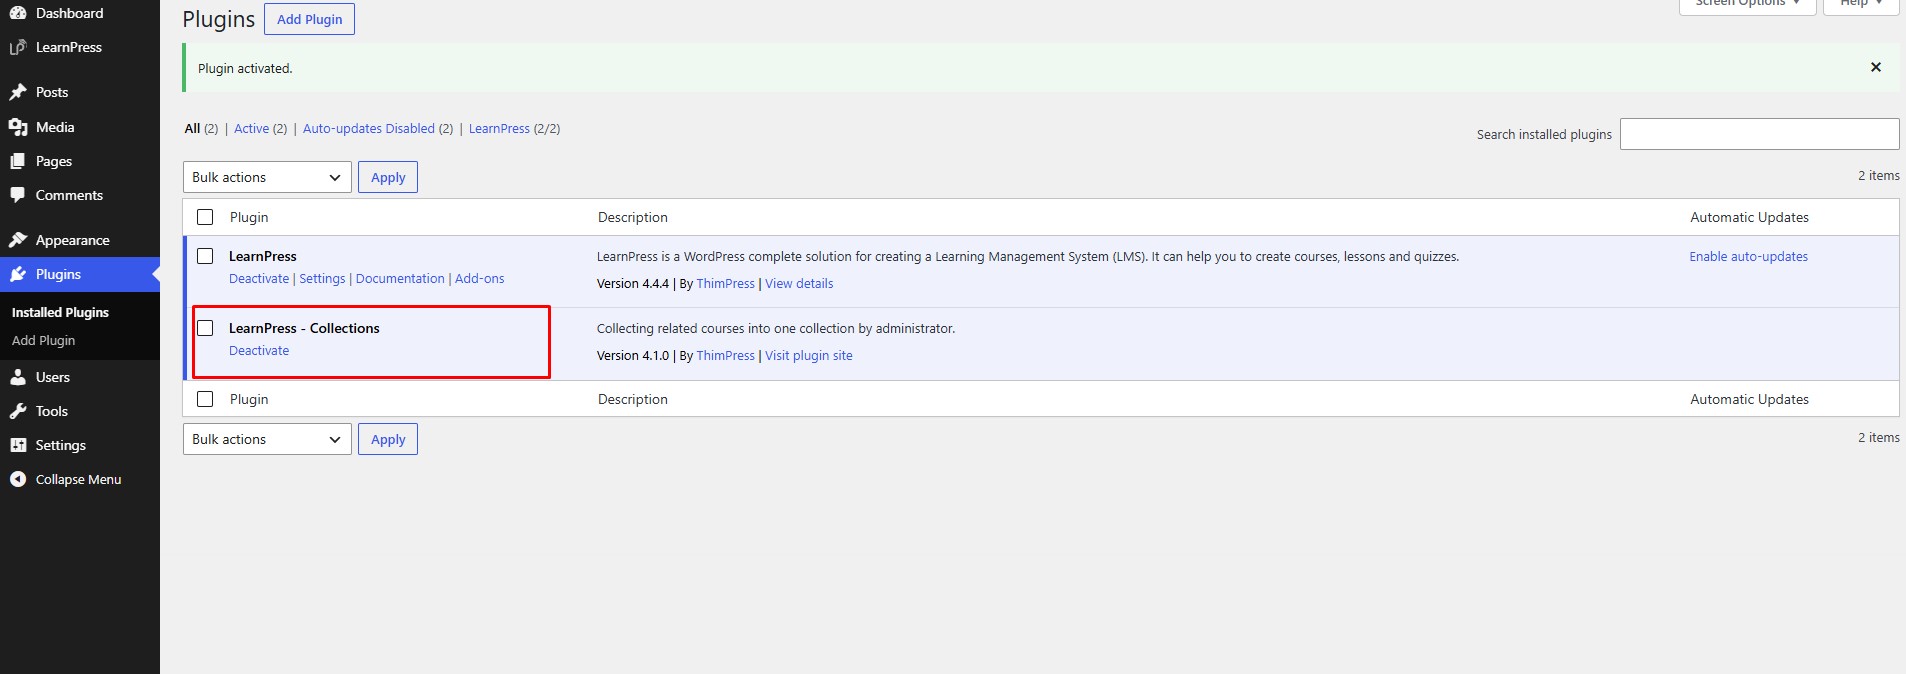Focus the Search installed plugins field
Viewport: 1906px width, 674px height.
1759,134
